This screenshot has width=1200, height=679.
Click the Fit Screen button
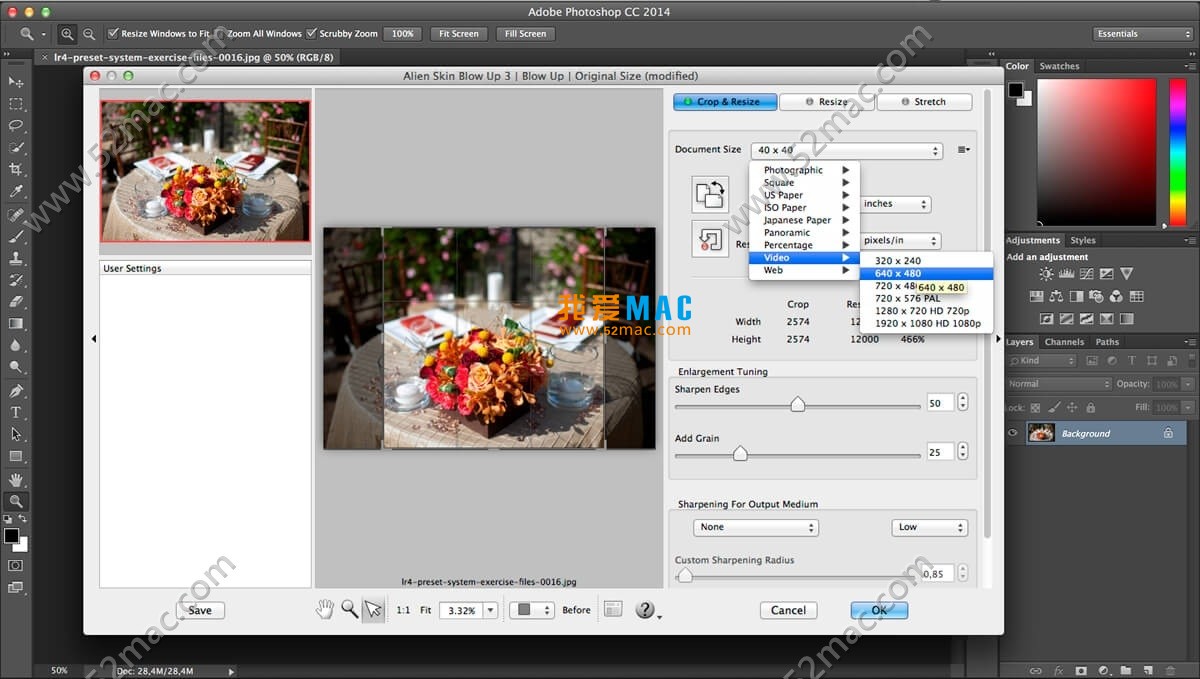[x=459, y=34]
